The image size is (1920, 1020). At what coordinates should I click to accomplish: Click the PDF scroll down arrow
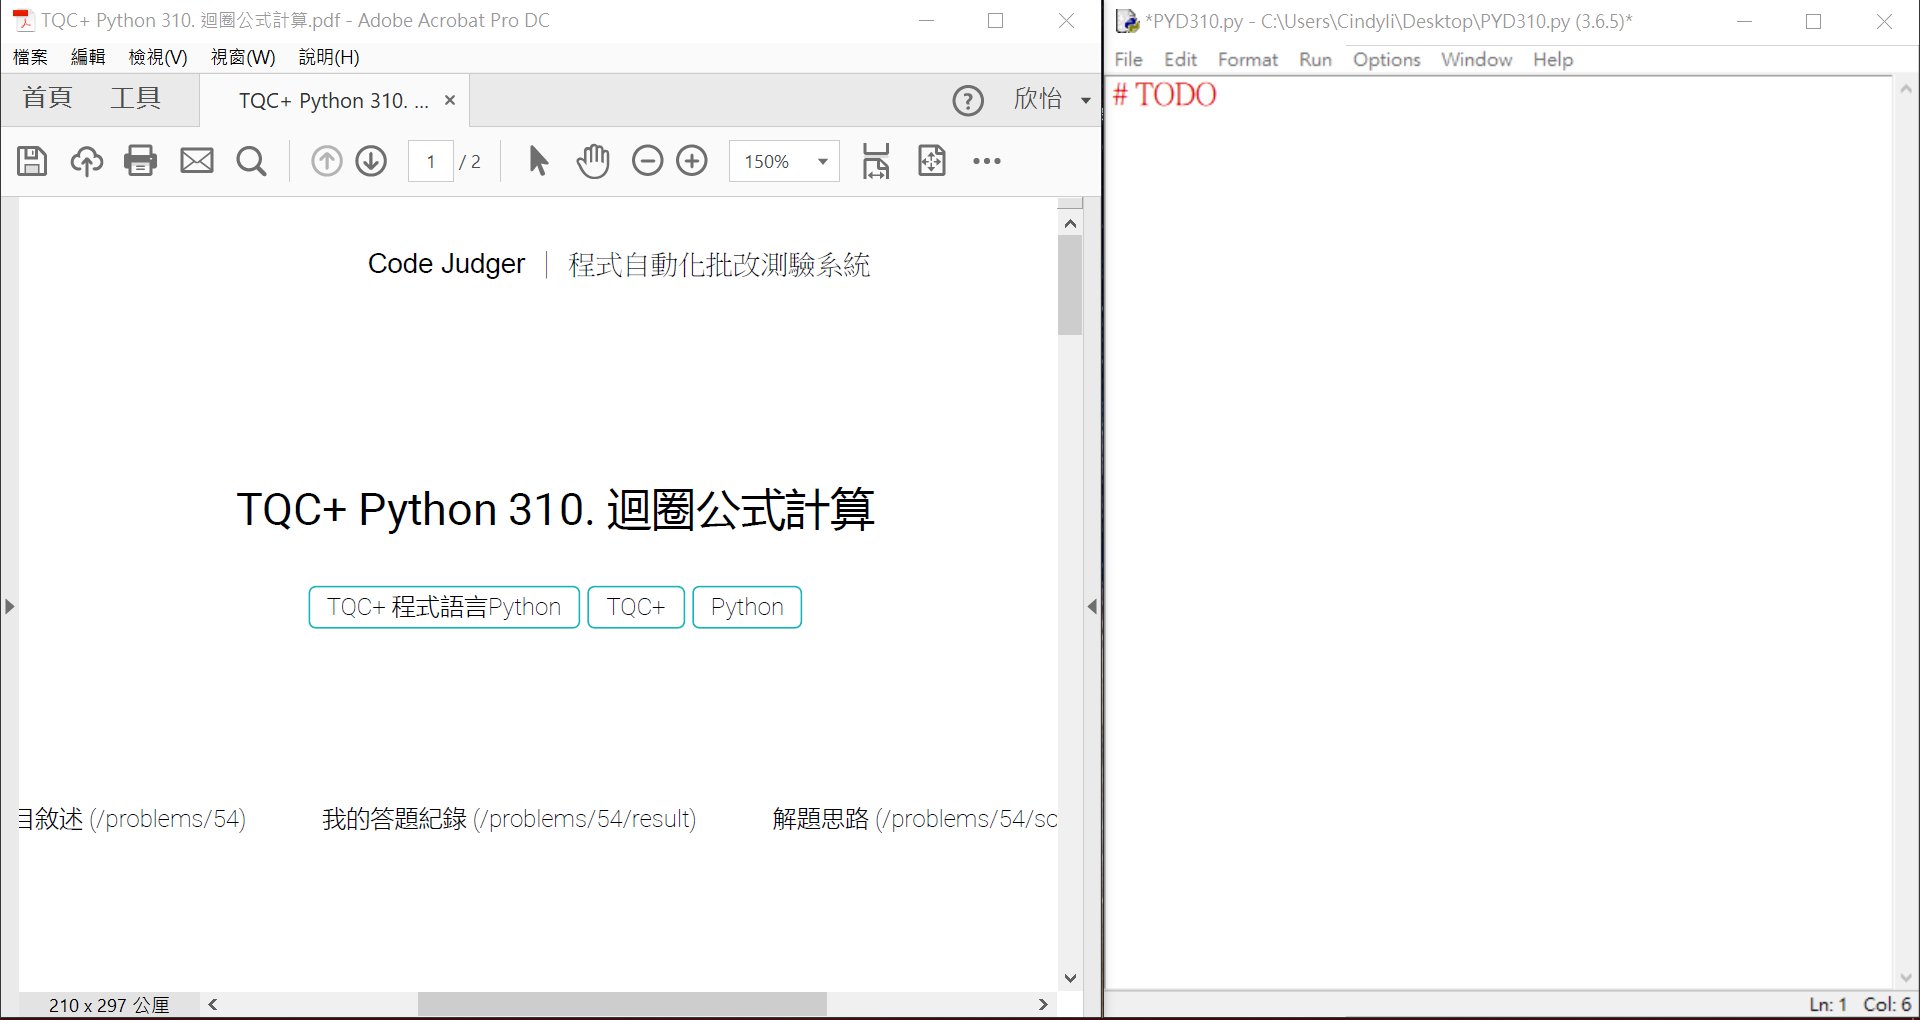[1070, 978]
